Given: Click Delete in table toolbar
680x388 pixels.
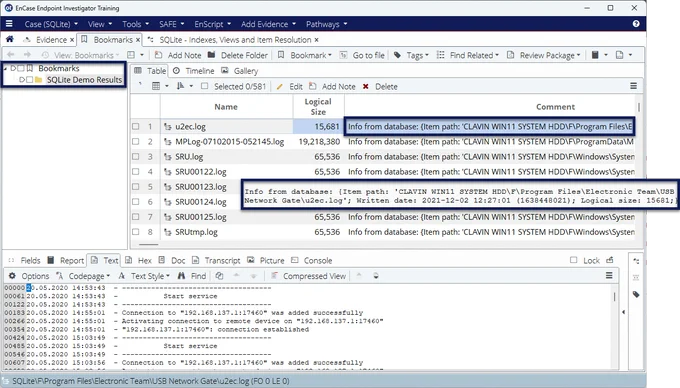Looking at the screenshot, I should pyautogui.click(x=380, y=86).
